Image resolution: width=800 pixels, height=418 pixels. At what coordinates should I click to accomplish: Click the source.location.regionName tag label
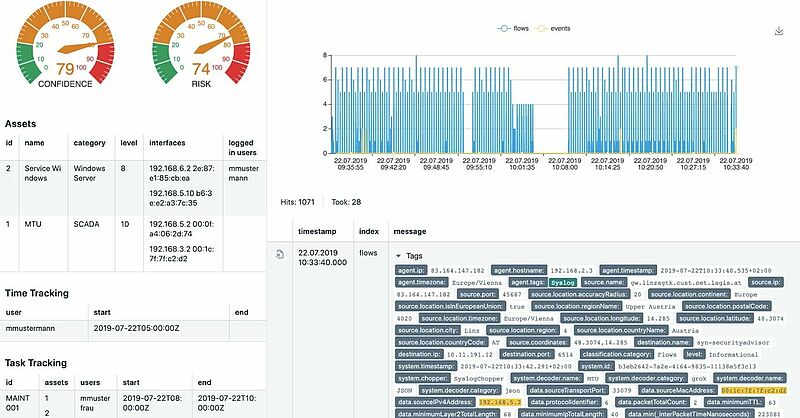tap(576, 306)
